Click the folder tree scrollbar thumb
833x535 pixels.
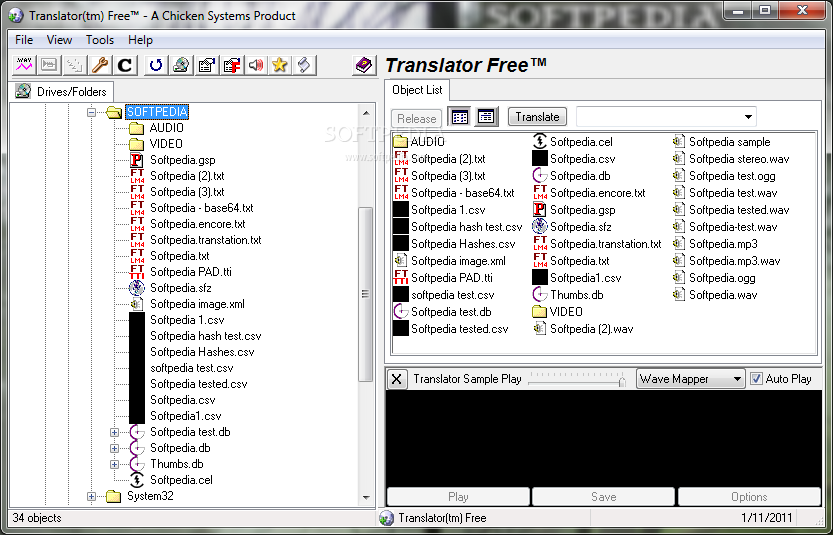[x=366, y=294]
